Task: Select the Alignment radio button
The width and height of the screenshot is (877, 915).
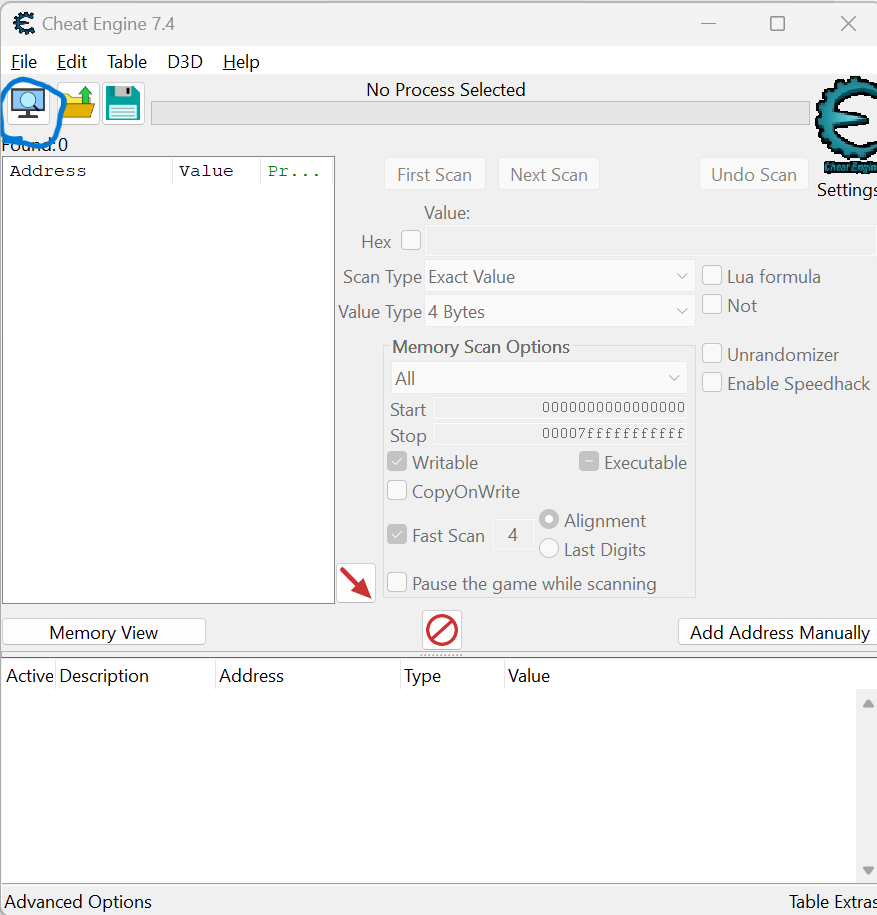Action: (x=549, y=519)
